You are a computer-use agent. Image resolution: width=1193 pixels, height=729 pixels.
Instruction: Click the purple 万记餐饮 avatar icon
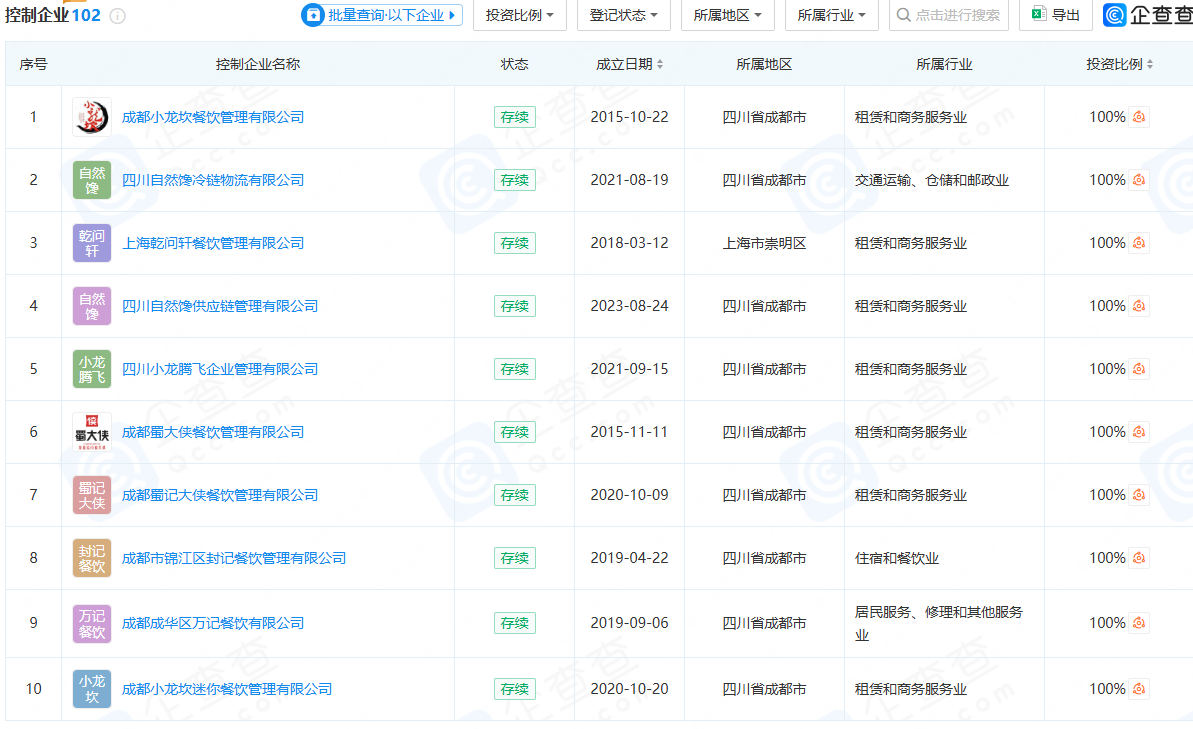point(92,623)
